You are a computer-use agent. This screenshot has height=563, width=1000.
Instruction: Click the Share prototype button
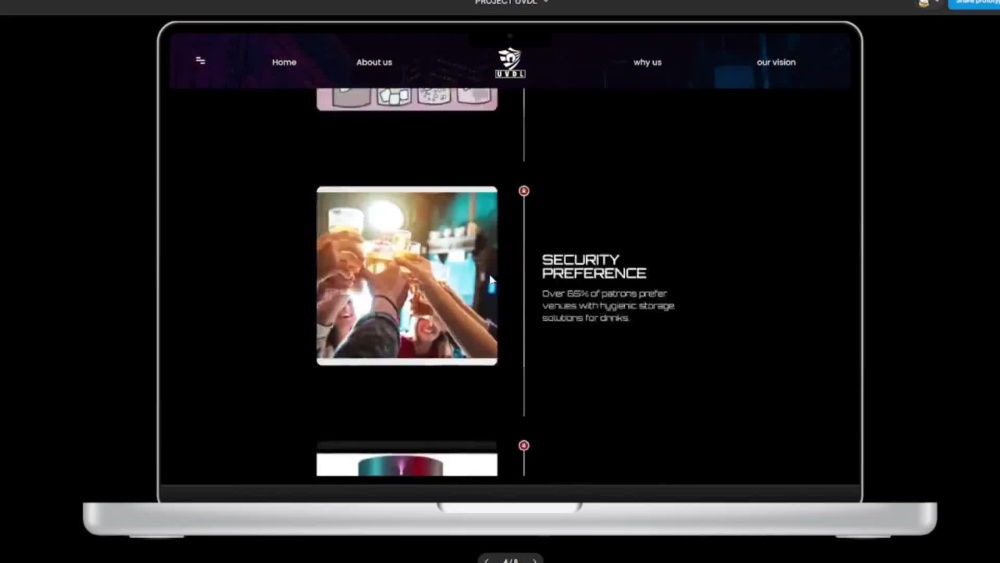[x=974, y=3]
